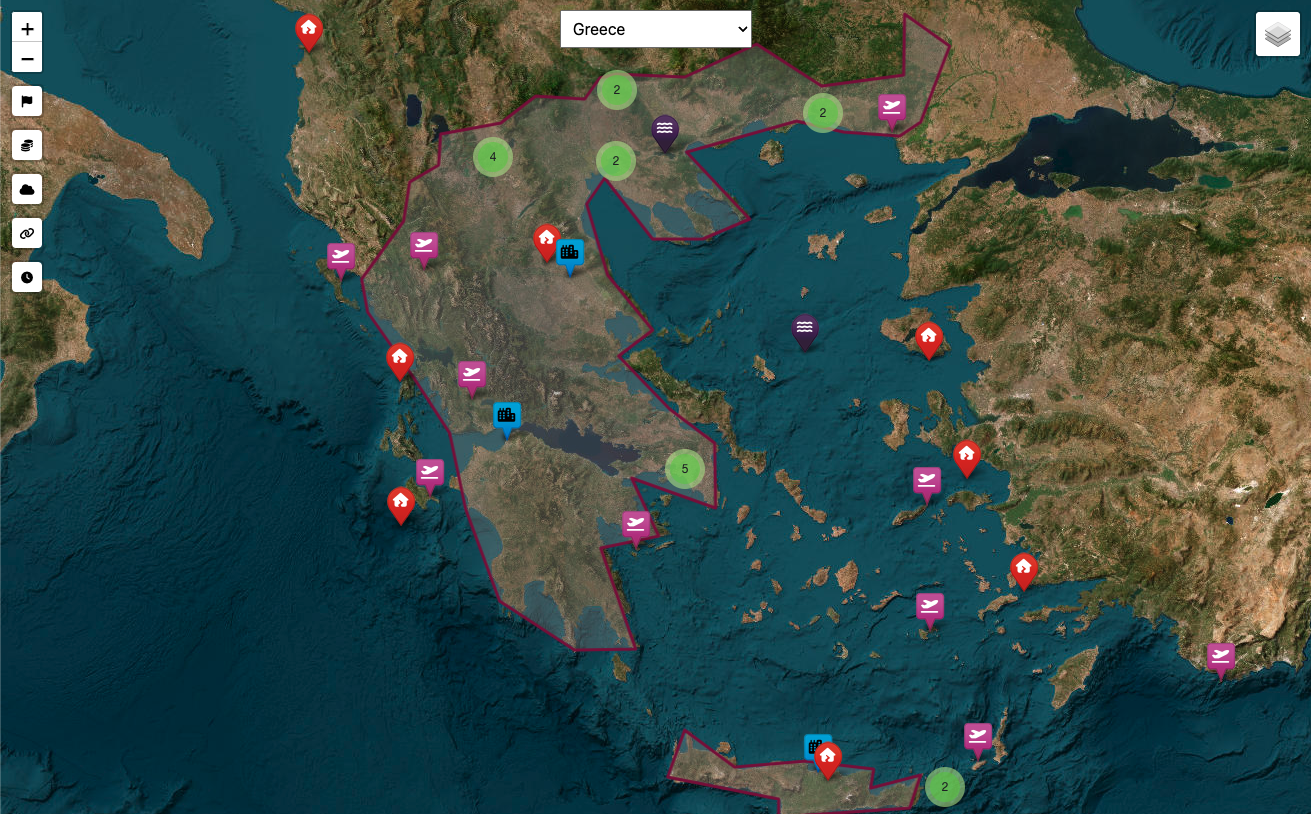Select the airport marker southwest of the Kos home marker
Image resolution: width=1311 pixels, height=814 pixels.
pyautogui.click(x=930, y=608)
